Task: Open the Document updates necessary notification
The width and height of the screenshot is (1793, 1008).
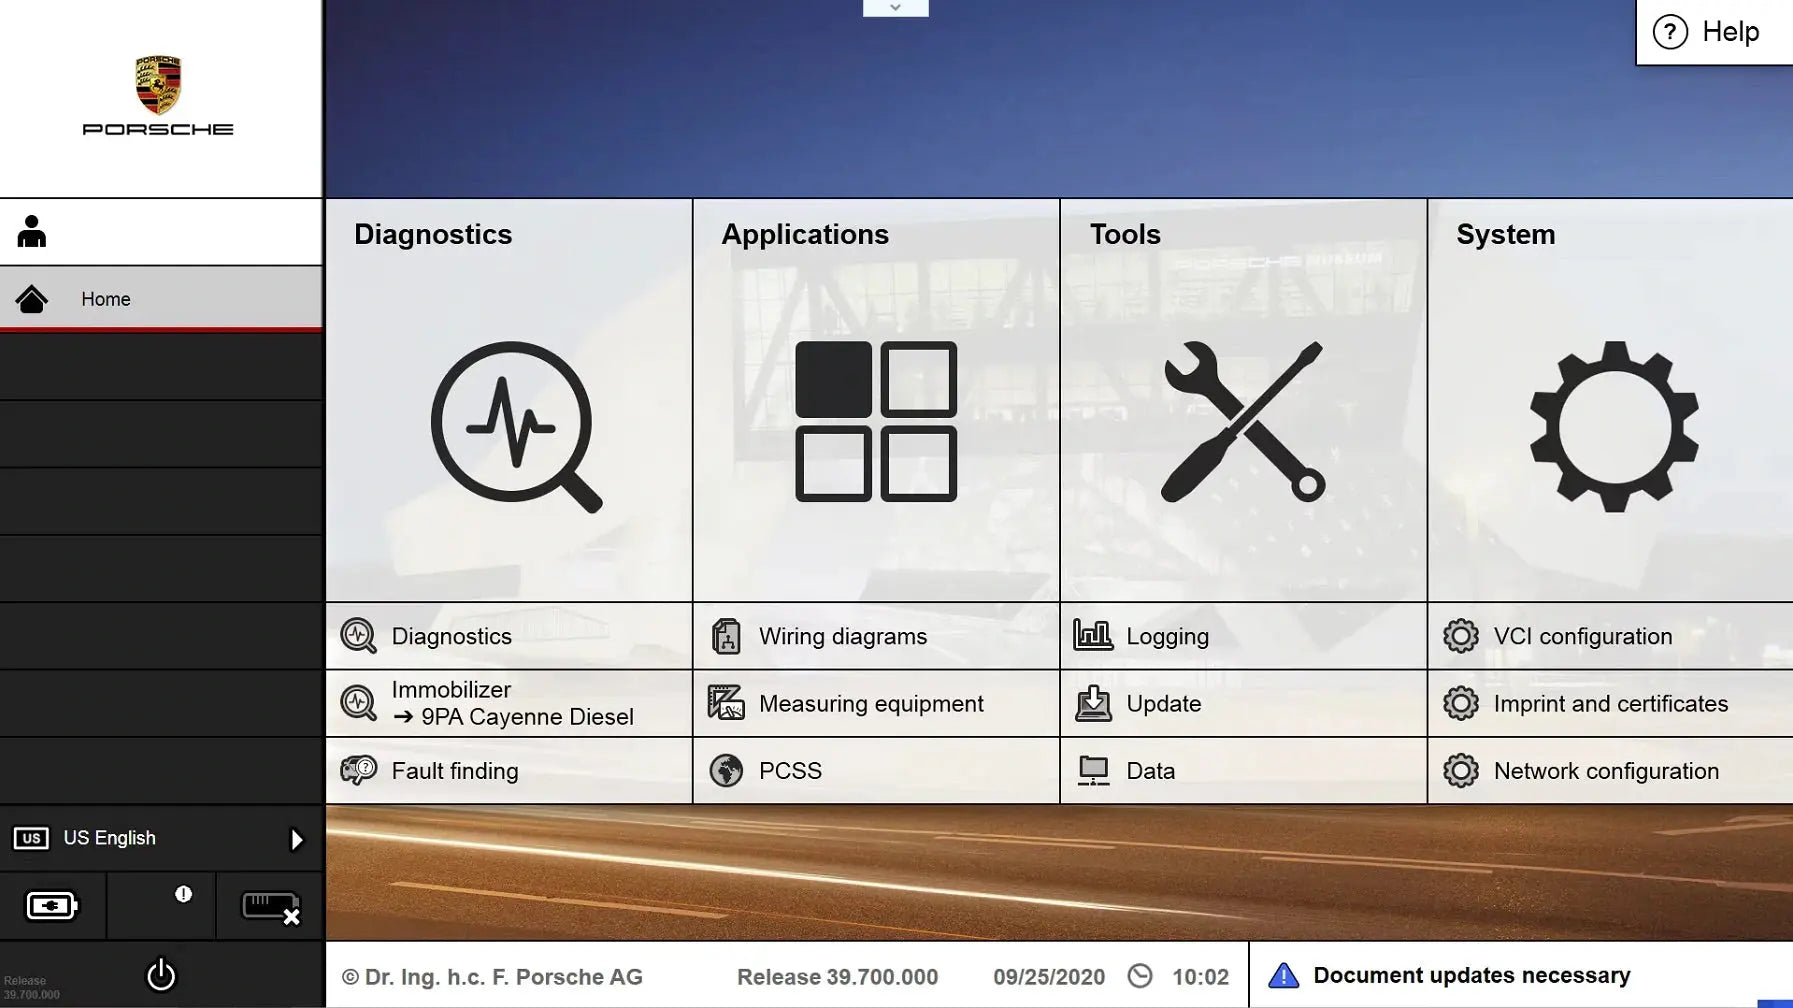Action: pos(1470,975)
